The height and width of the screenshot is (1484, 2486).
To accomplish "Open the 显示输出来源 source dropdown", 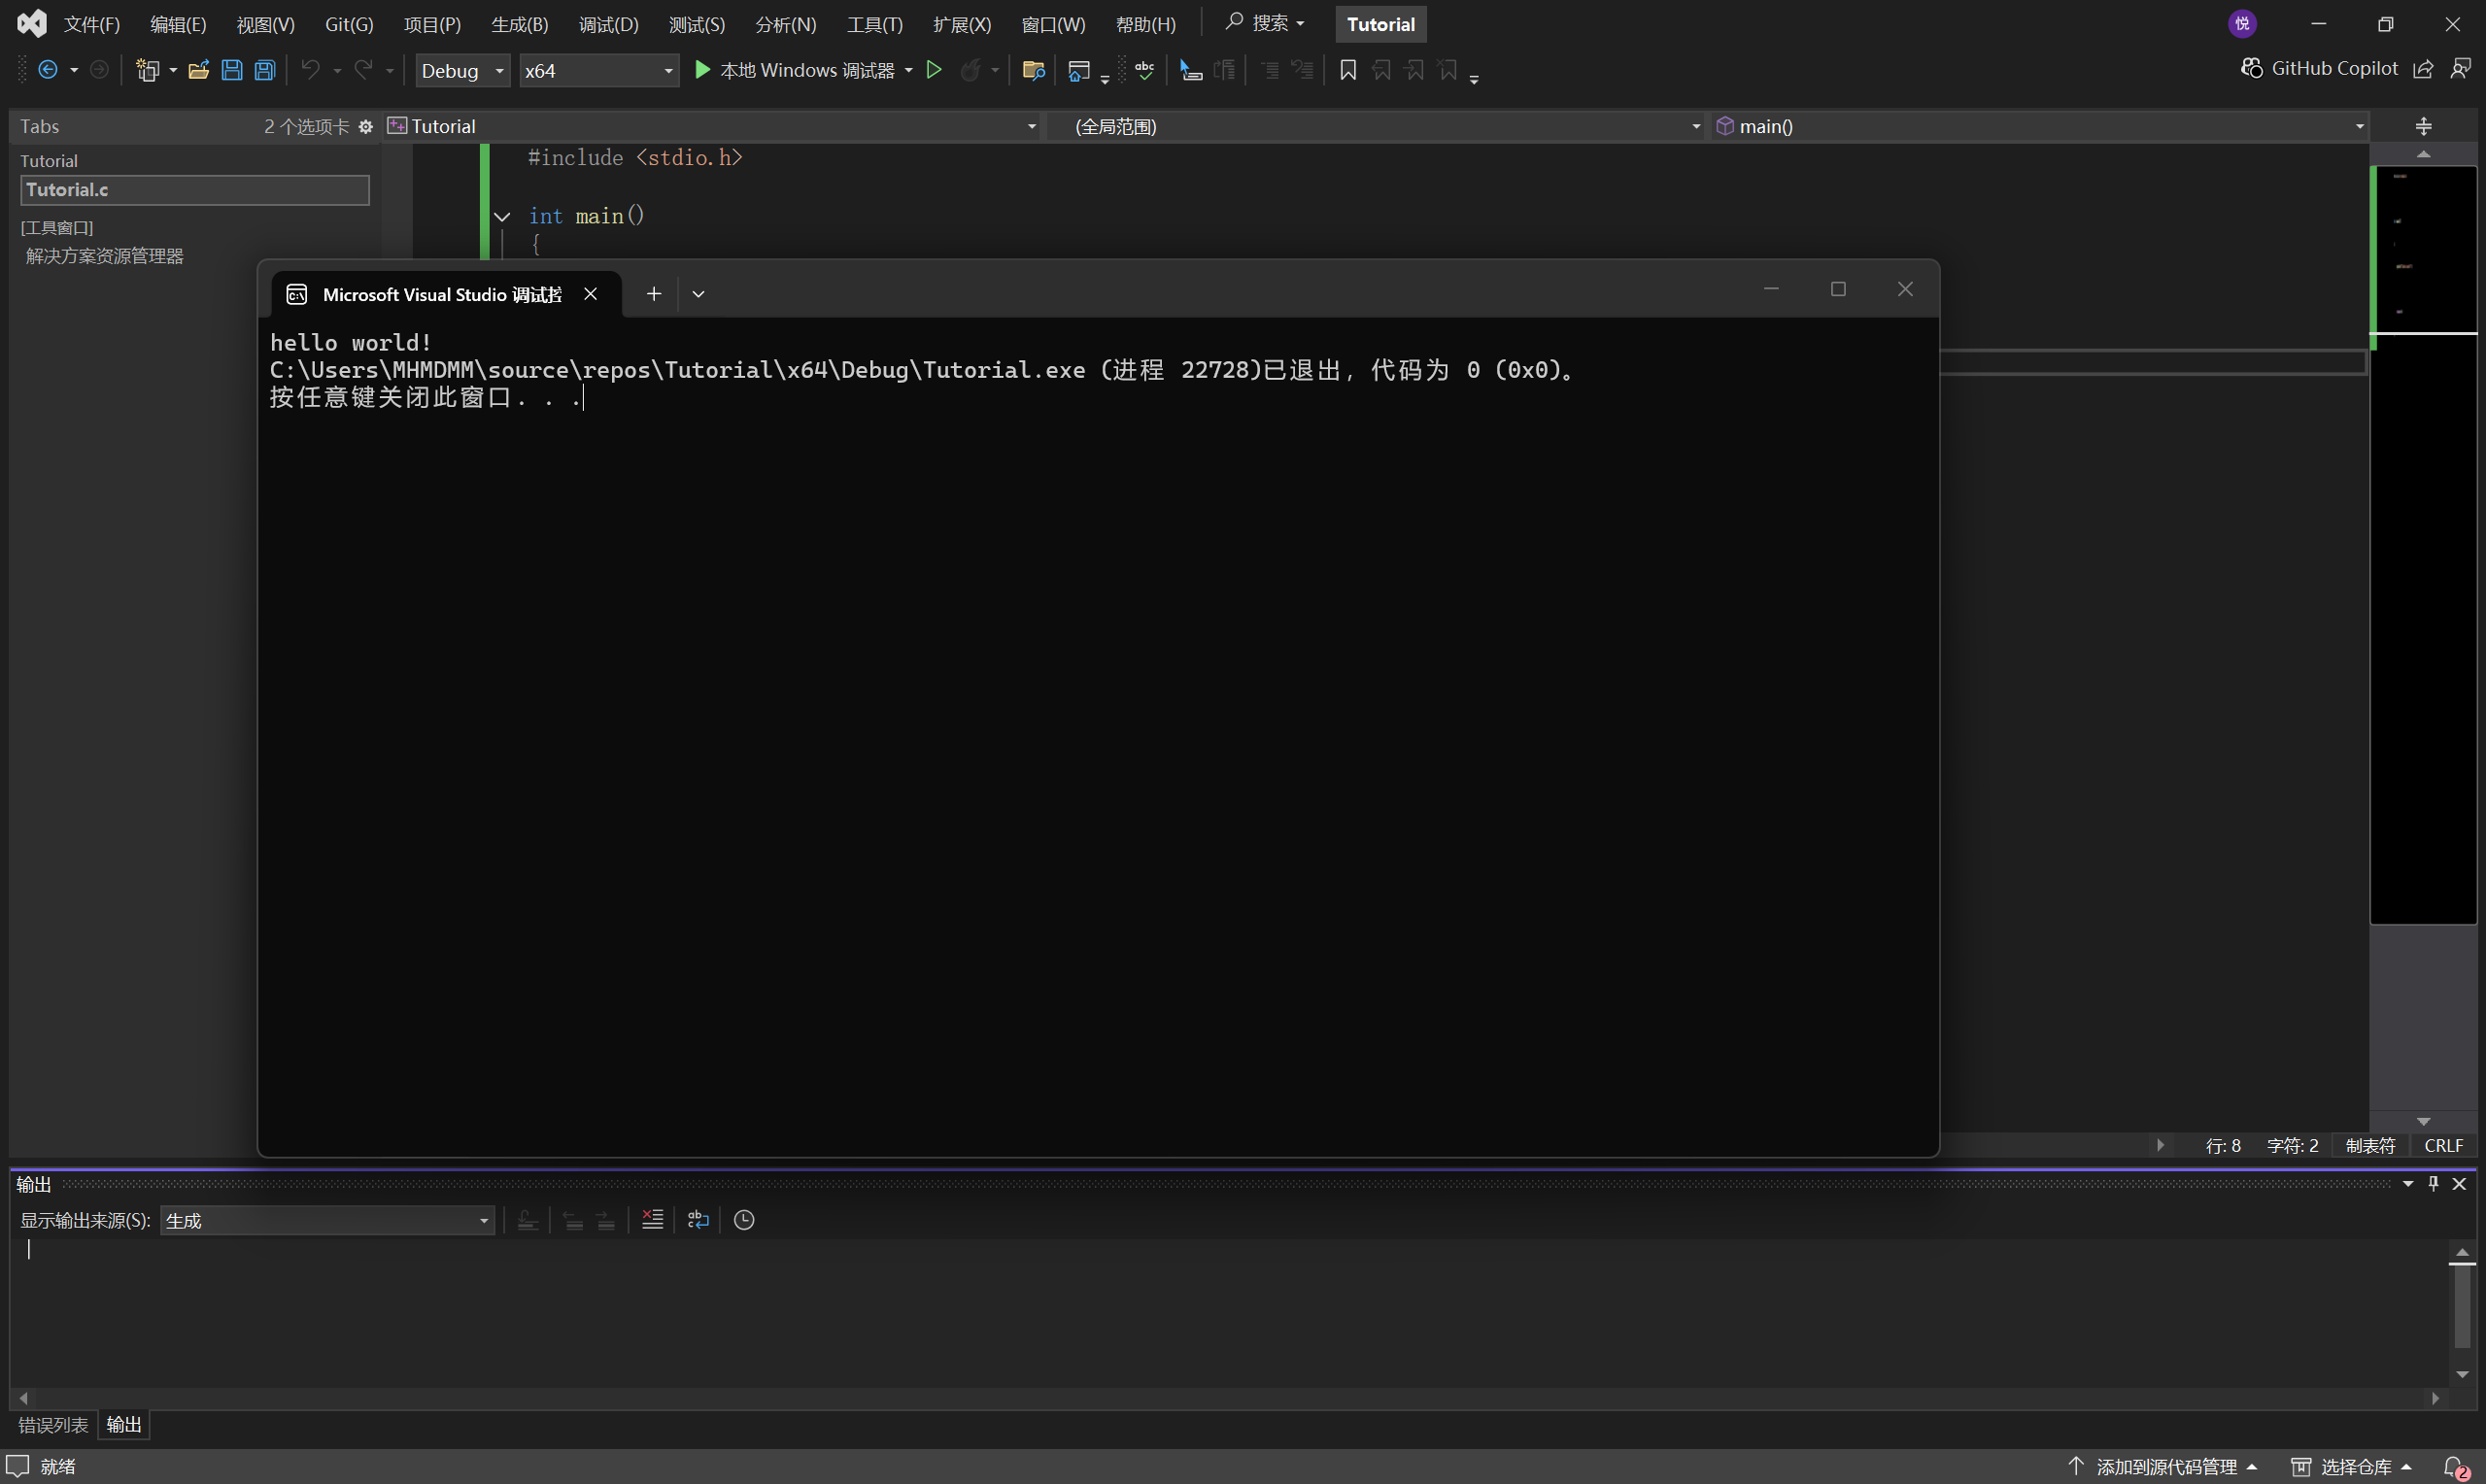I will click(x=327, y=1220).
